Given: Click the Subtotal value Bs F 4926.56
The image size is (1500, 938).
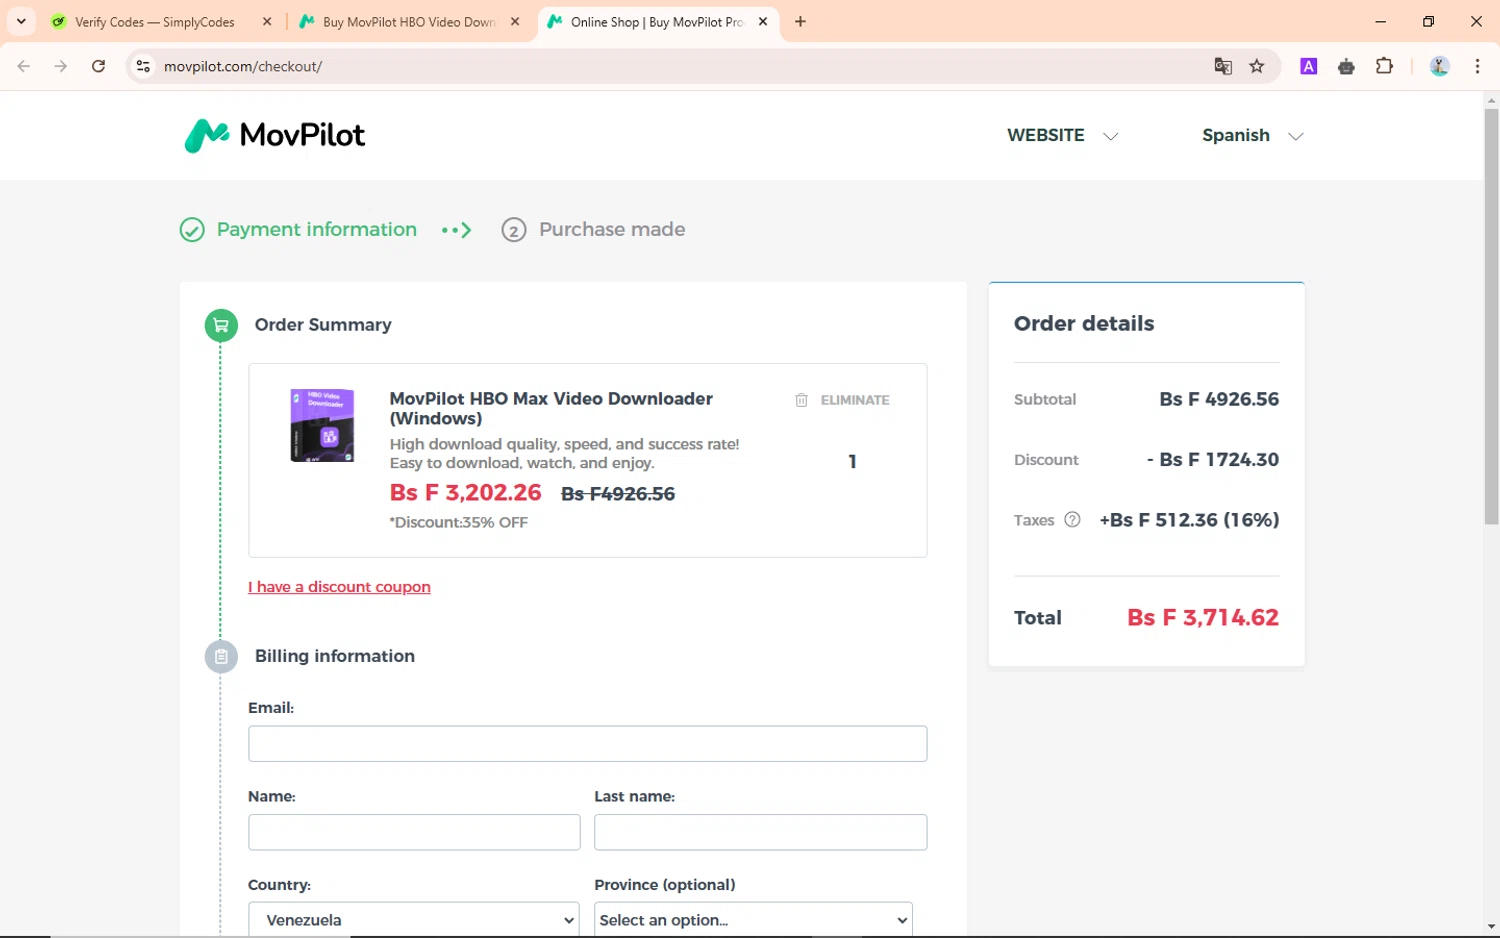Looking at the screenshot, I should [x=1219, y=399].
